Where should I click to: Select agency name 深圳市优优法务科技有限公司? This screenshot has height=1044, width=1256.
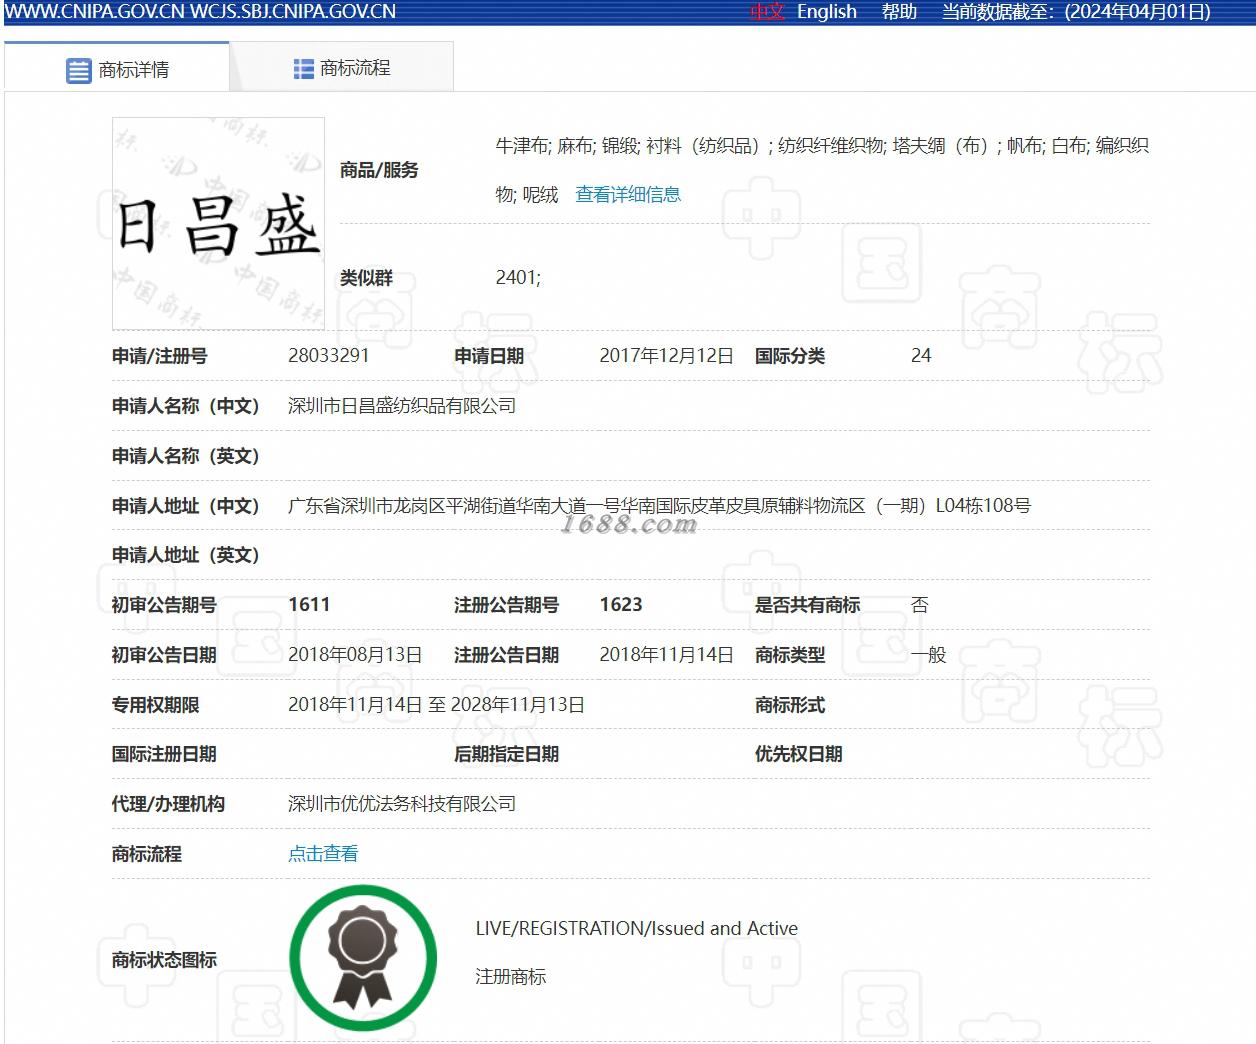point(402,803)
